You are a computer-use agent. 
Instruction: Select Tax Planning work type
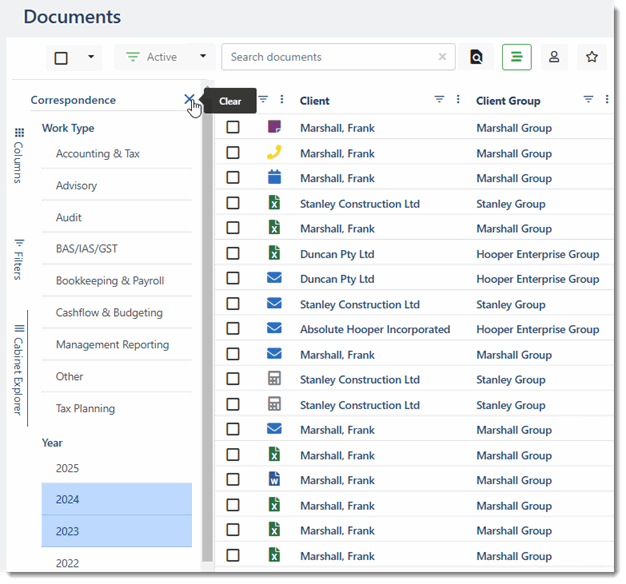point(117,408)
